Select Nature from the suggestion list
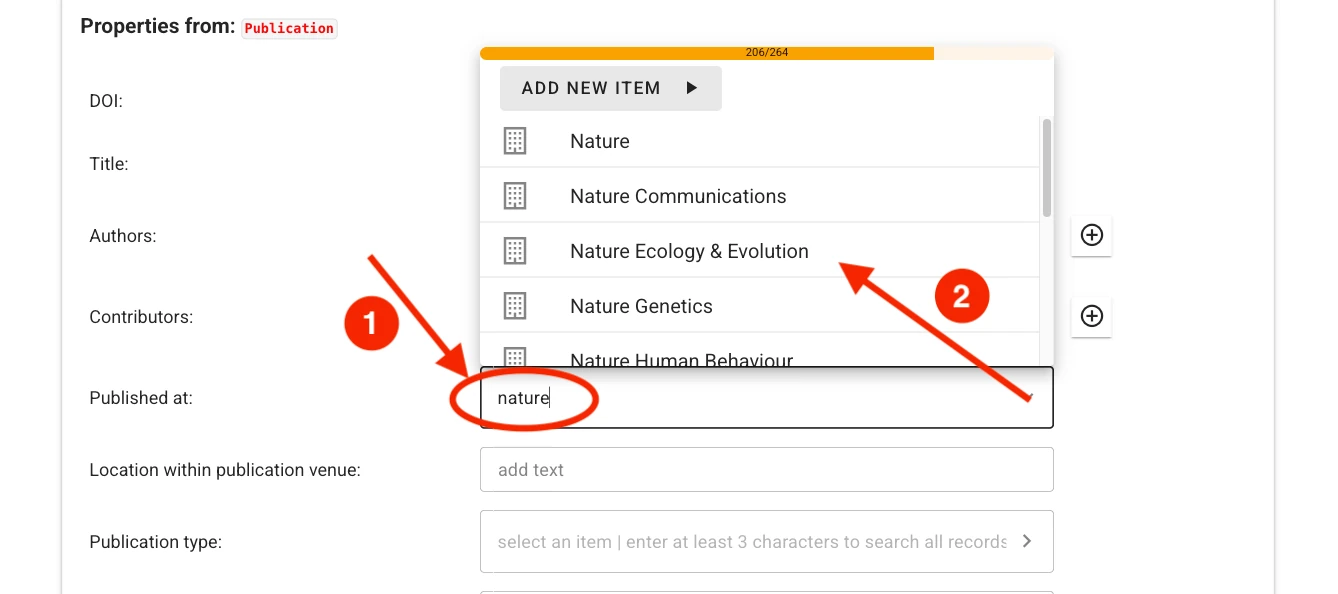 coord(599,141)
